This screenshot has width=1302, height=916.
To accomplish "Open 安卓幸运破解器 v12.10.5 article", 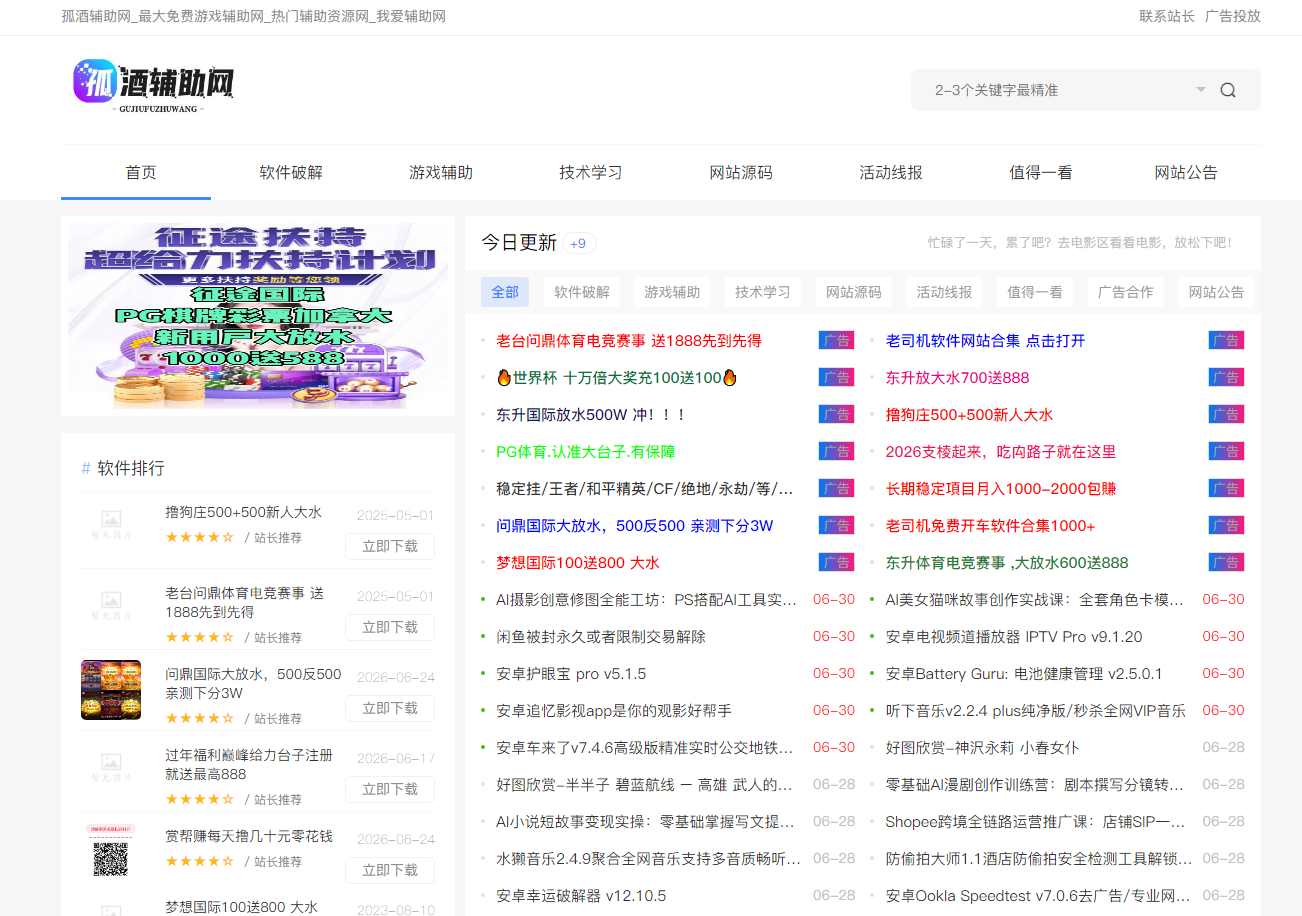I will point(581,895).
